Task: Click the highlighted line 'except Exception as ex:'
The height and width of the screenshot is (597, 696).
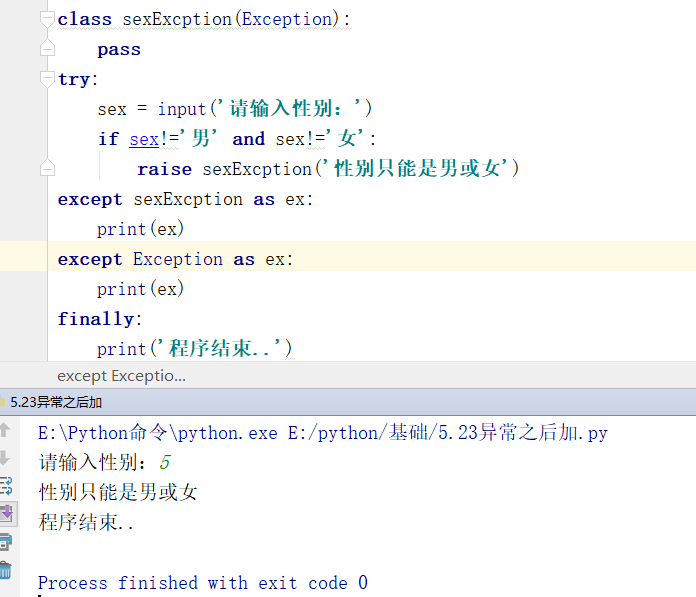Action: pyautogui.click(x=176, y=259)
